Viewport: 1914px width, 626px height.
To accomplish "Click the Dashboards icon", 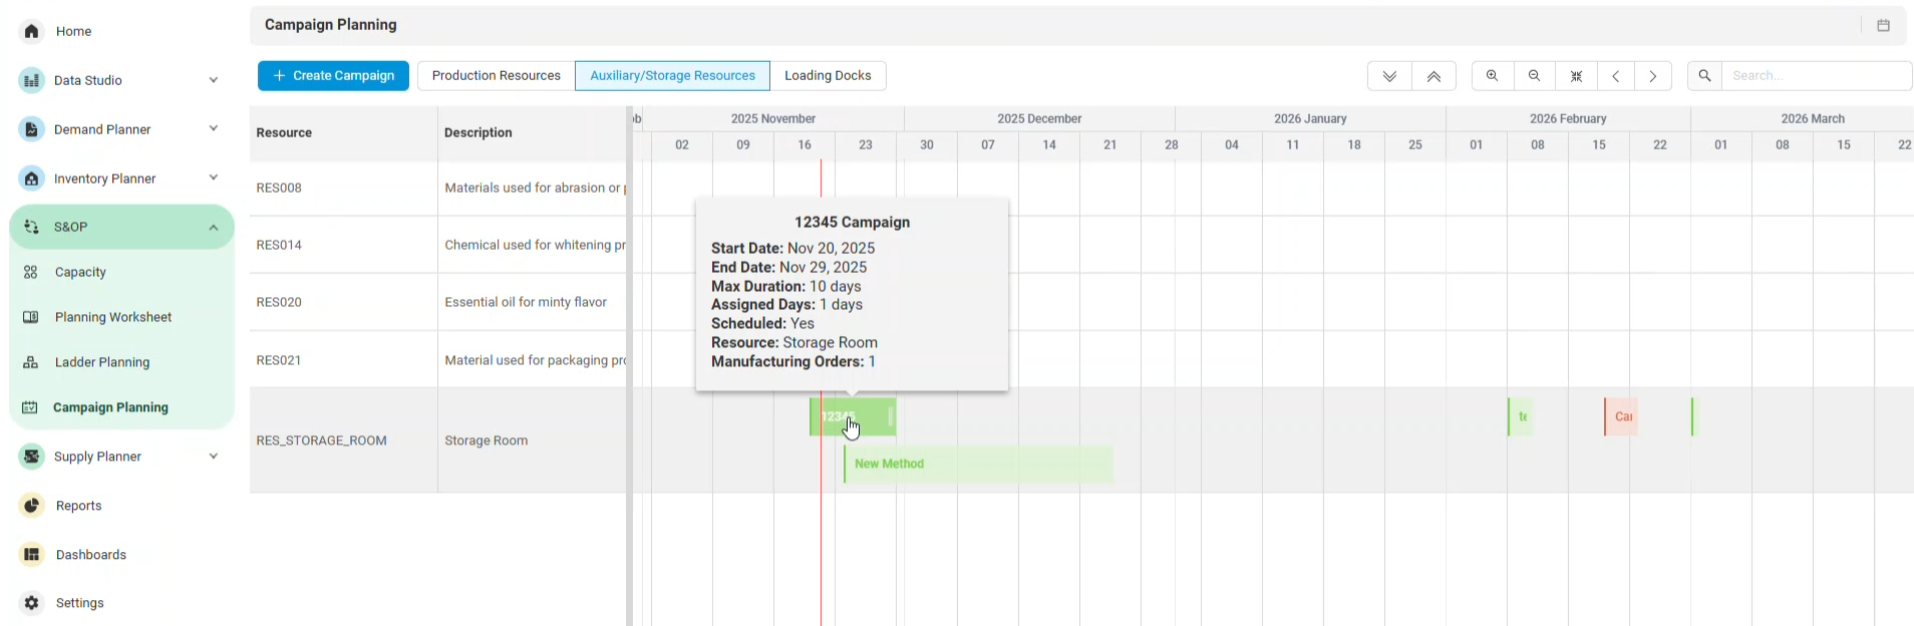I will [32, 554].
